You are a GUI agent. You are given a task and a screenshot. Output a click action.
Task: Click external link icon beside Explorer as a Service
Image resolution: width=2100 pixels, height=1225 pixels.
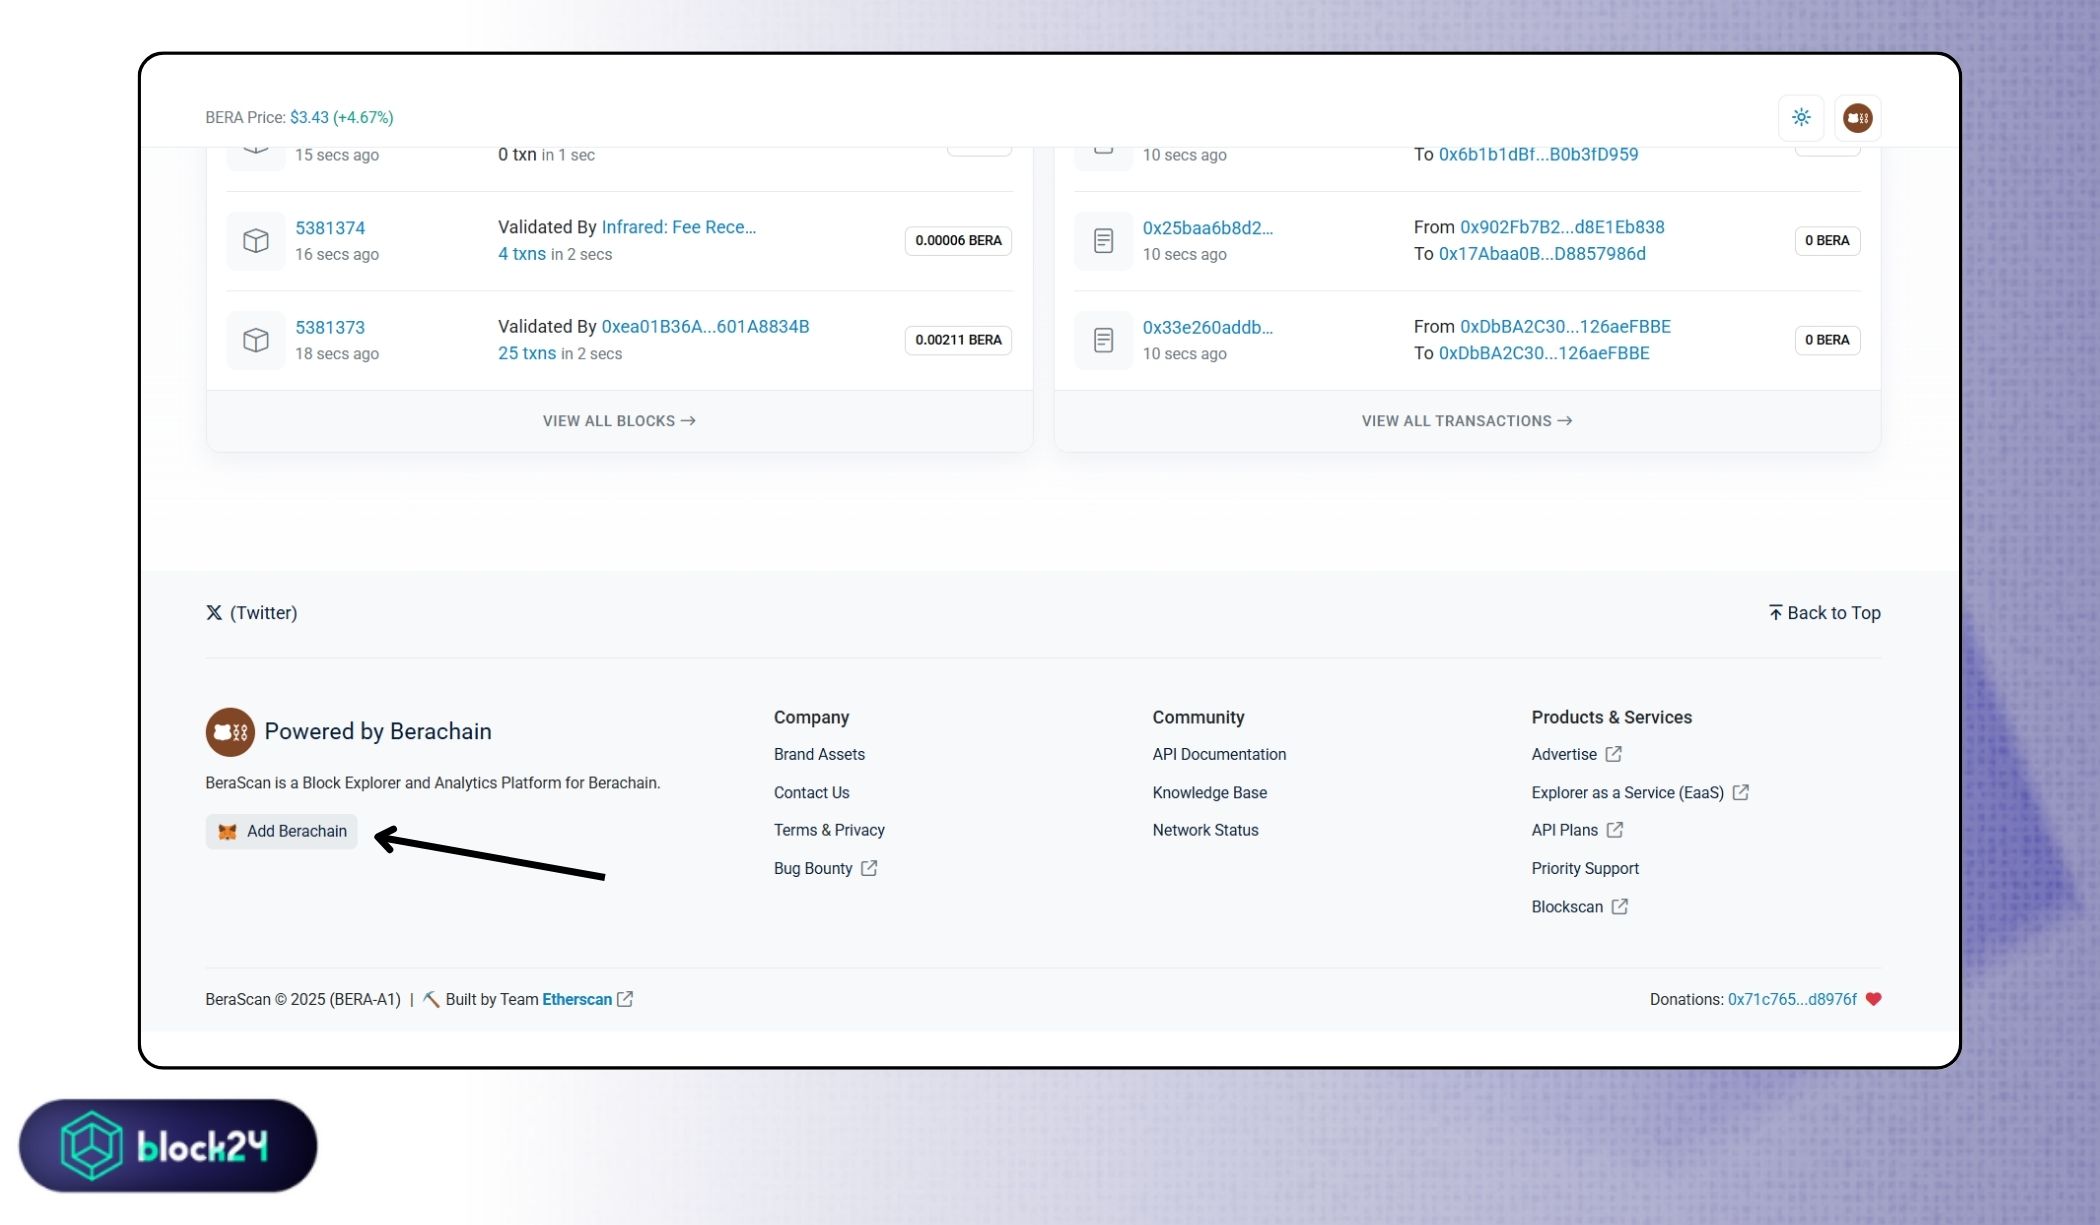click(x=1741, y=792)
